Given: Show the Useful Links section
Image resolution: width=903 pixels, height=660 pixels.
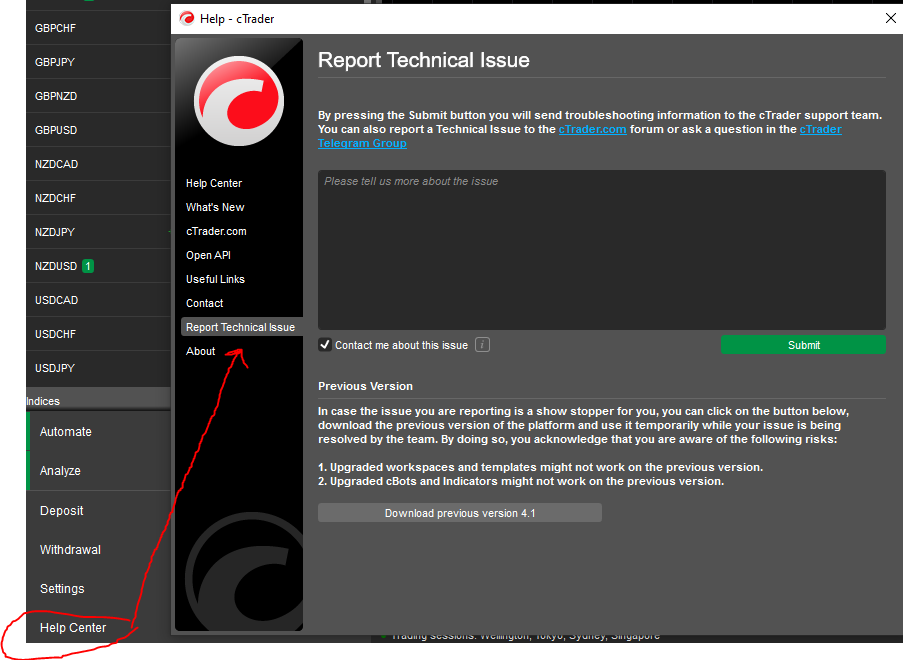Looking at the screenshot, I should [x=215, y=279].
